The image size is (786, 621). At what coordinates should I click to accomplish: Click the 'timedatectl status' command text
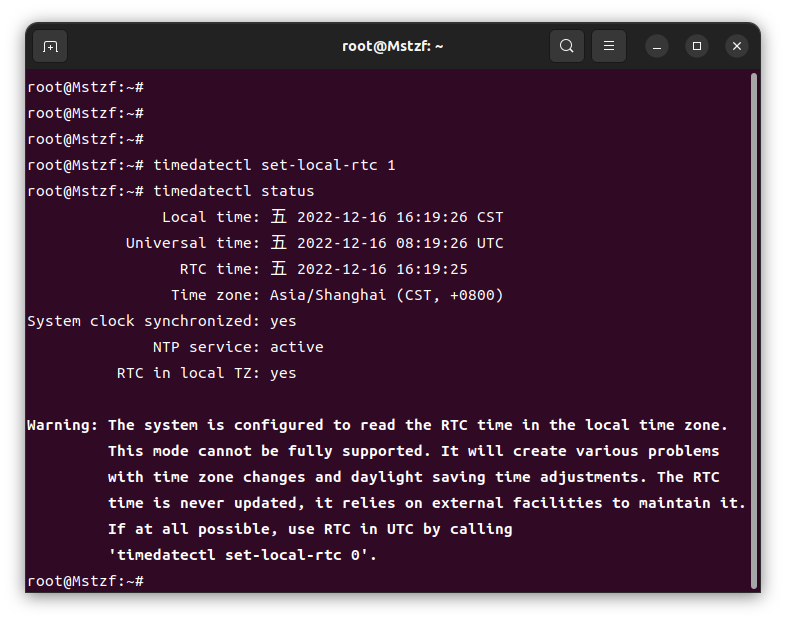(234, 191)
